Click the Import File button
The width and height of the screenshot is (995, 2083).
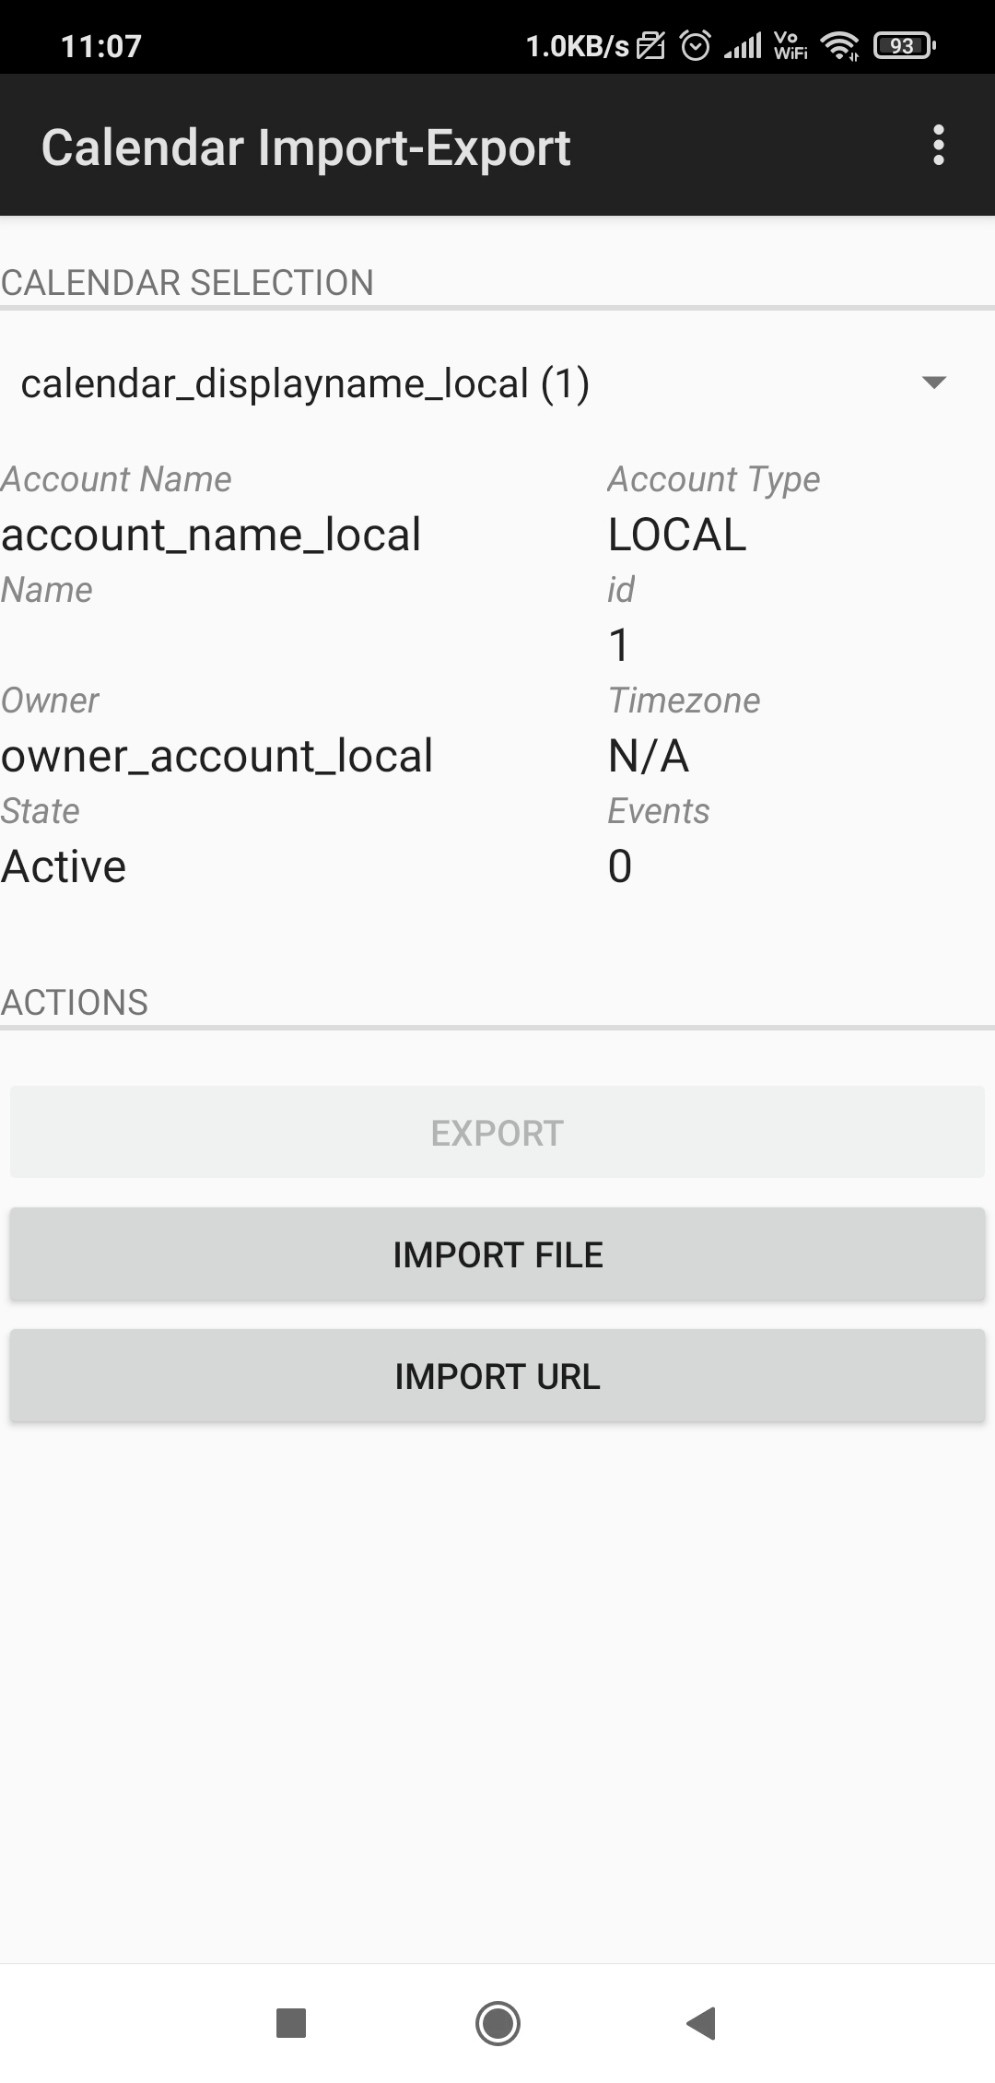tap(497, 1254)
